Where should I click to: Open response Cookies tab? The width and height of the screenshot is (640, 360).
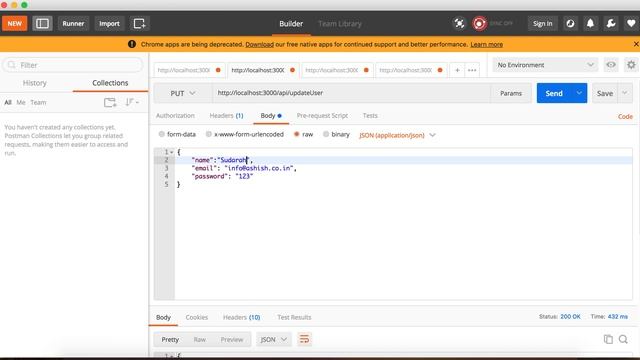(x=196, y=317)
